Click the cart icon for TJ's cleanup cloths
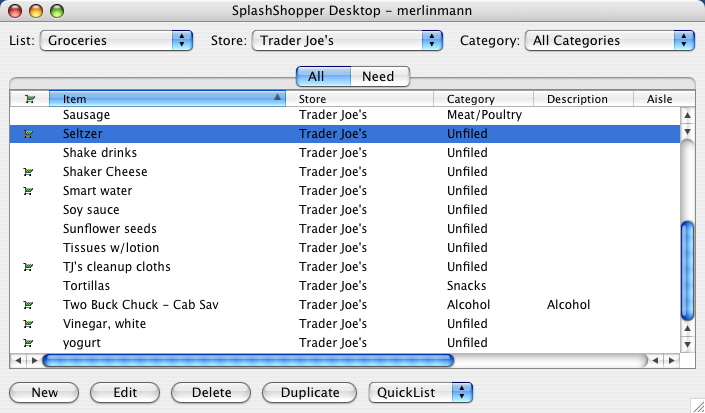The height and width of the screenshot is (413, 705). (x=28, y=267)
